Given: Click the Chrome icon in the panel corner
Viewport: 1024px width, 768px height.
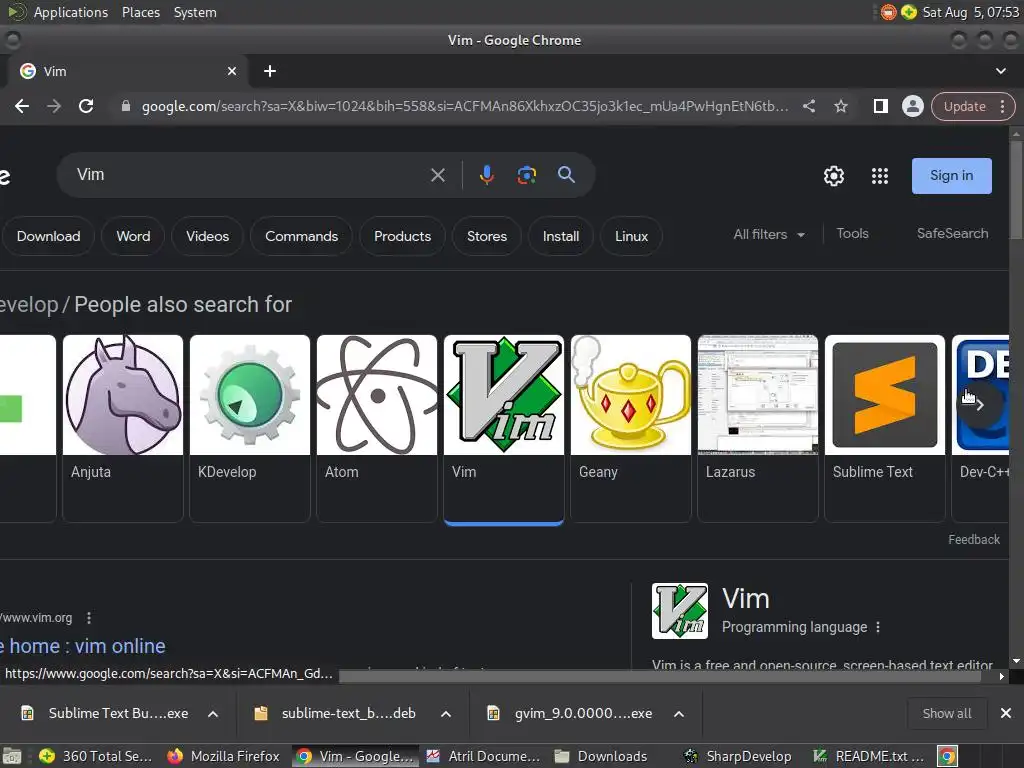Looking at the screenshot, I should point(947,756).
